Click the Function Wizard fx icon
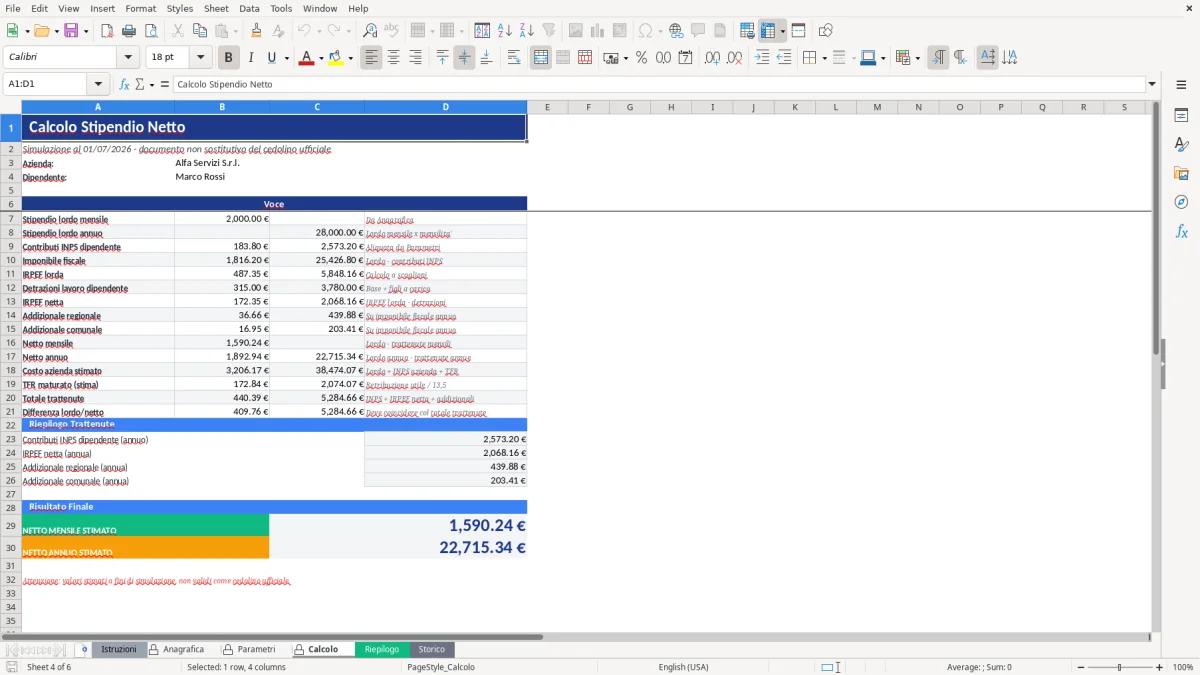The image size is (1200, 675). pyautogui.click(x=124, y=84)
